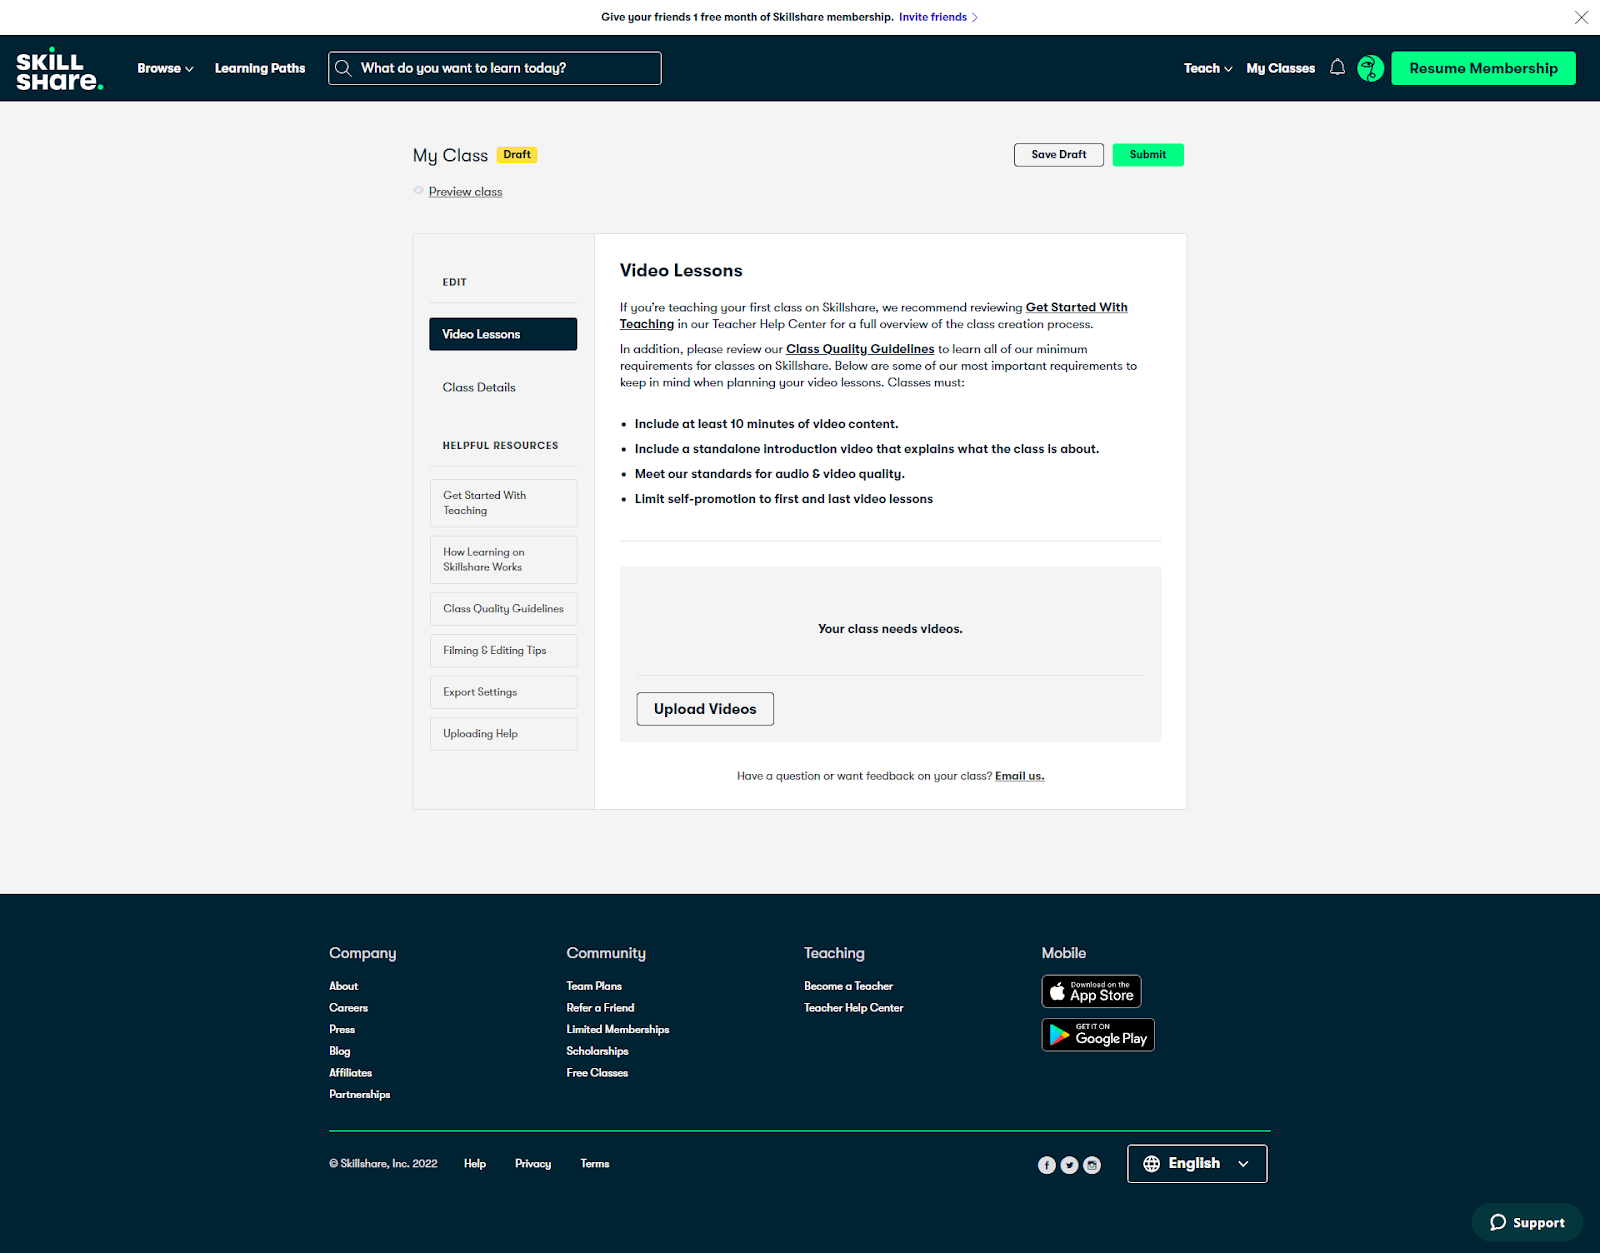Open the profile avatar menu
Viewport: 1600px width, 1253px height.
coord(1370,68)
